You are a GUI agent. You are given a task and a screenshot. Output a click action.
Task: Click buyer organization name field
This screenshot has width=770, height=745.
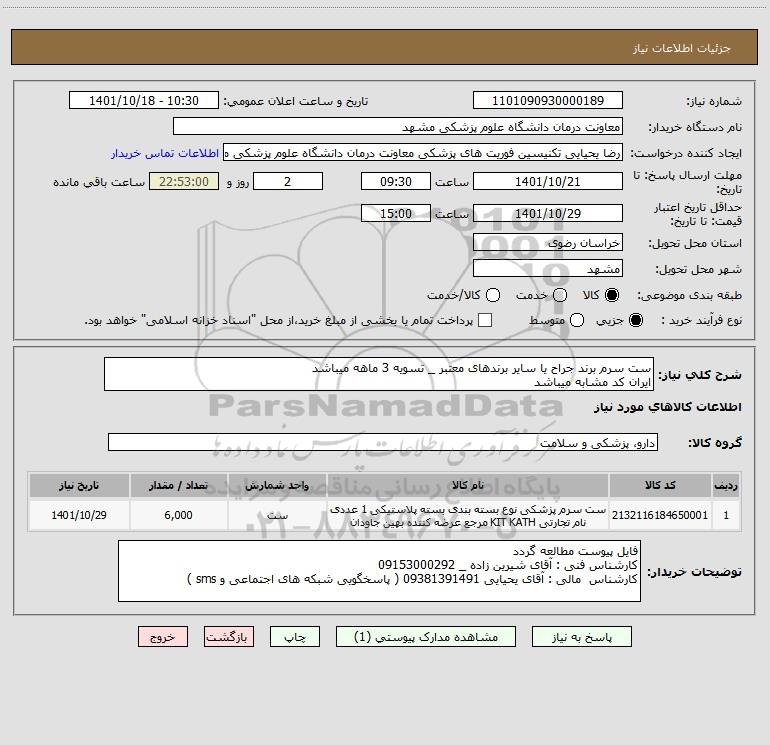[398, 126]
